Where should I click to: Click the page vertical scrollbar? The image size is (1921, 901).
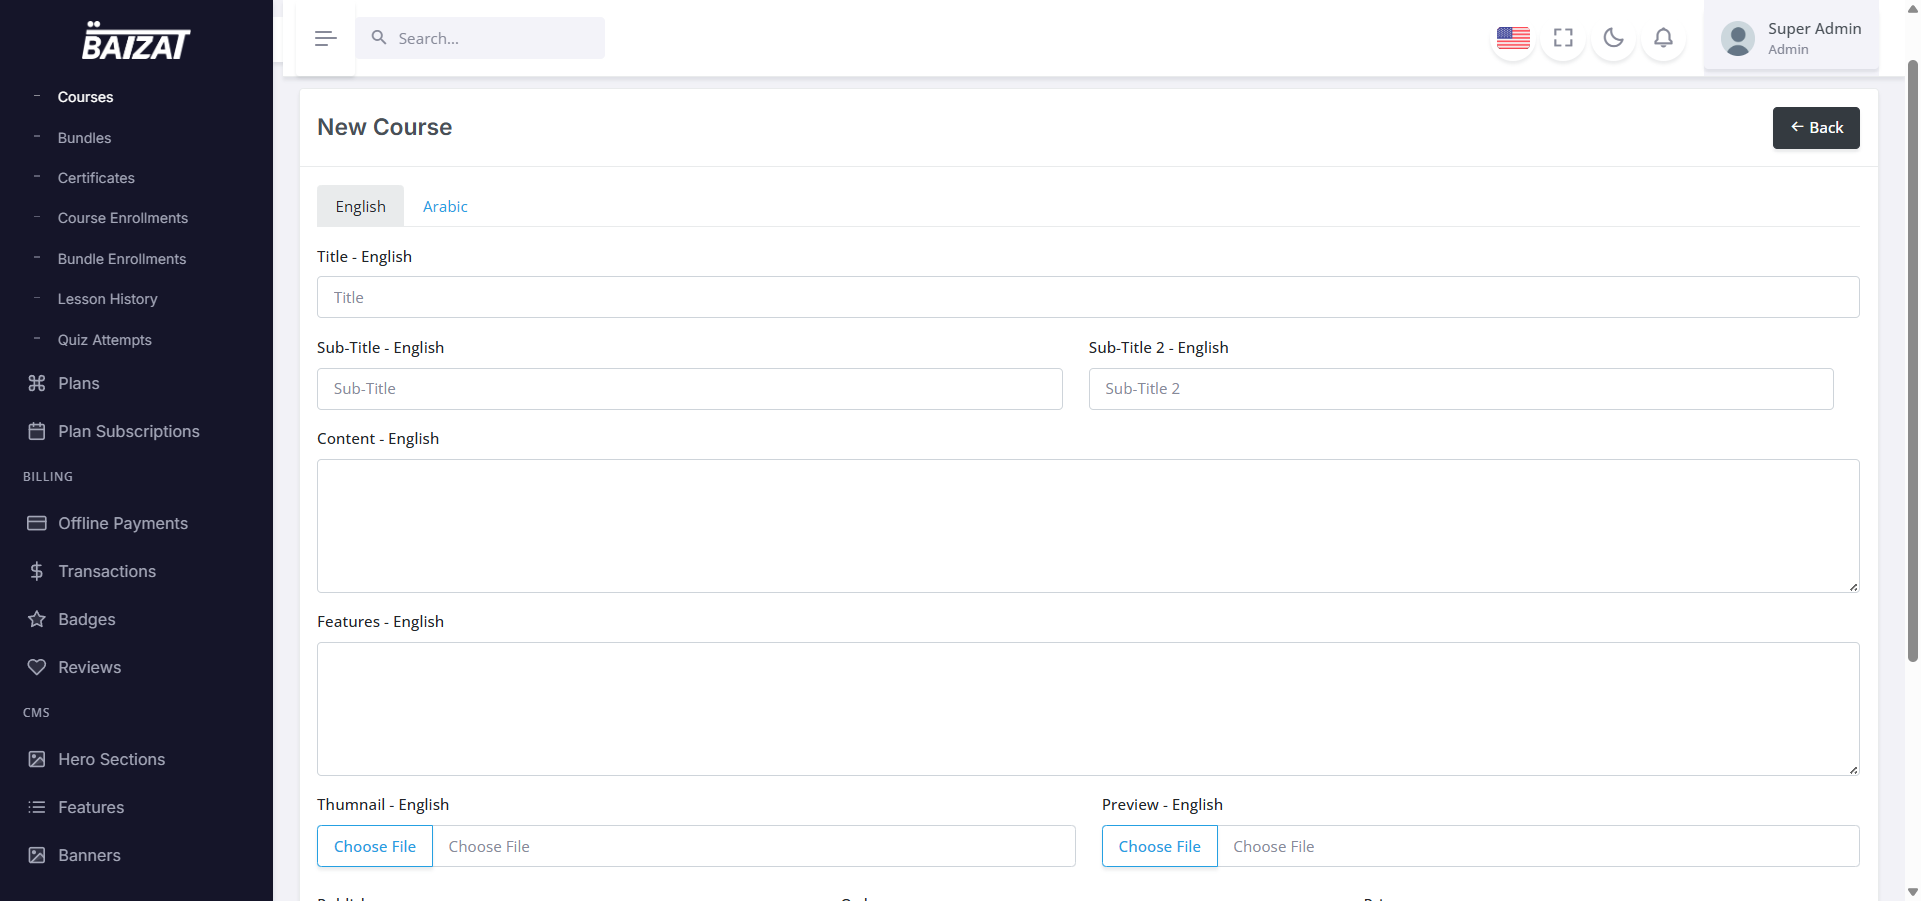tap(1912, 360)
